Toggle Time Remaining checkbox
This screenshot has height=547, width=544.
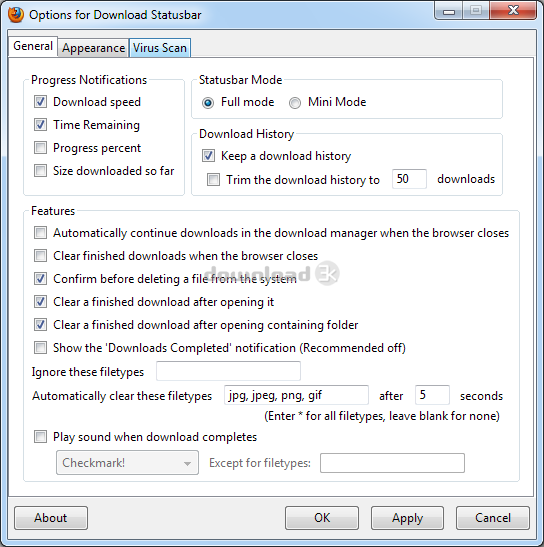(40, 125)
